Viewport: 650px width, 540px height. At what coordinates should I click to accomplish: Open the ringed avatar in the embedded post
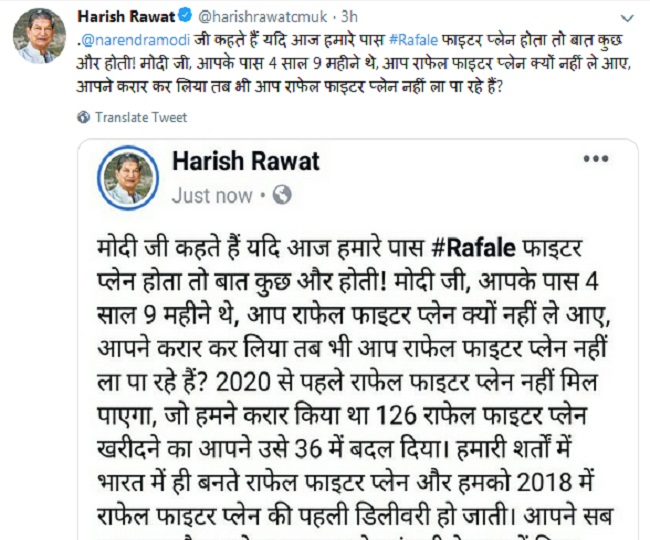point(128,177)
